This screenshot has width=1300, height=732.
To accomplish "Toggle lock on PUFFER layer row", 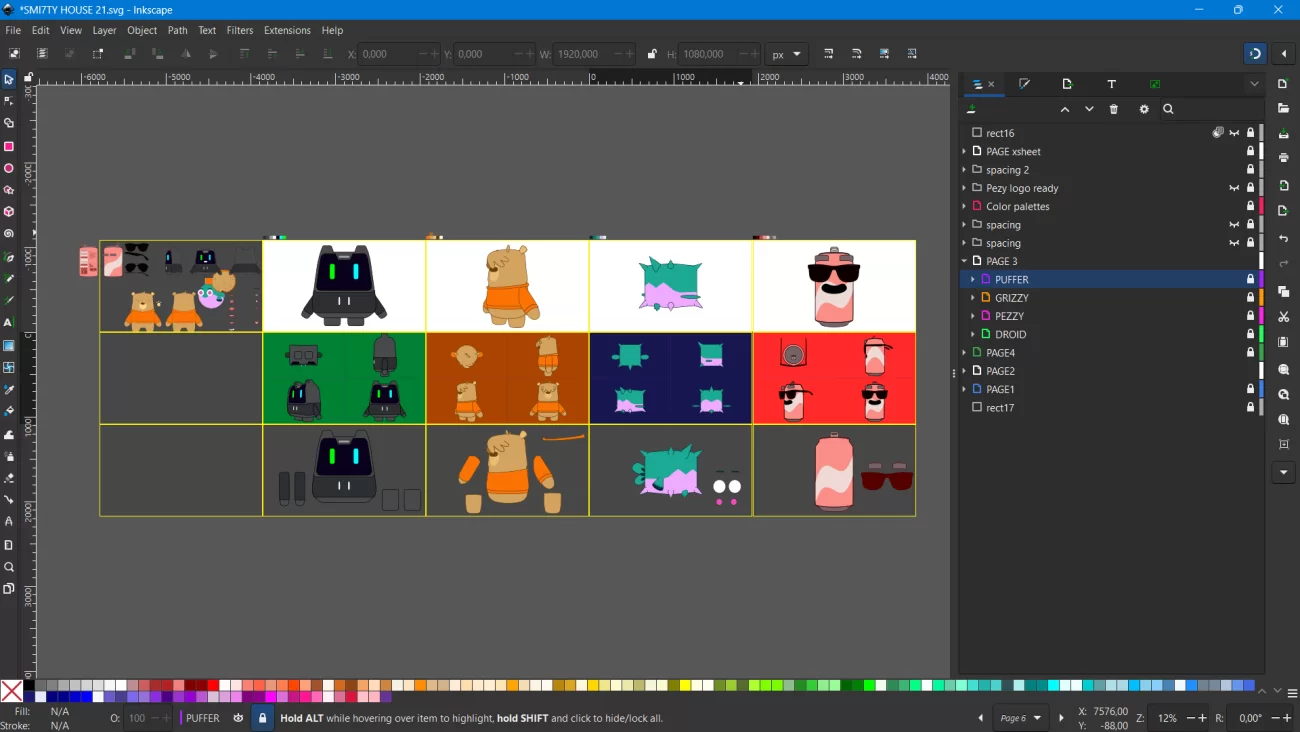I will click(x=1250, y=280).
